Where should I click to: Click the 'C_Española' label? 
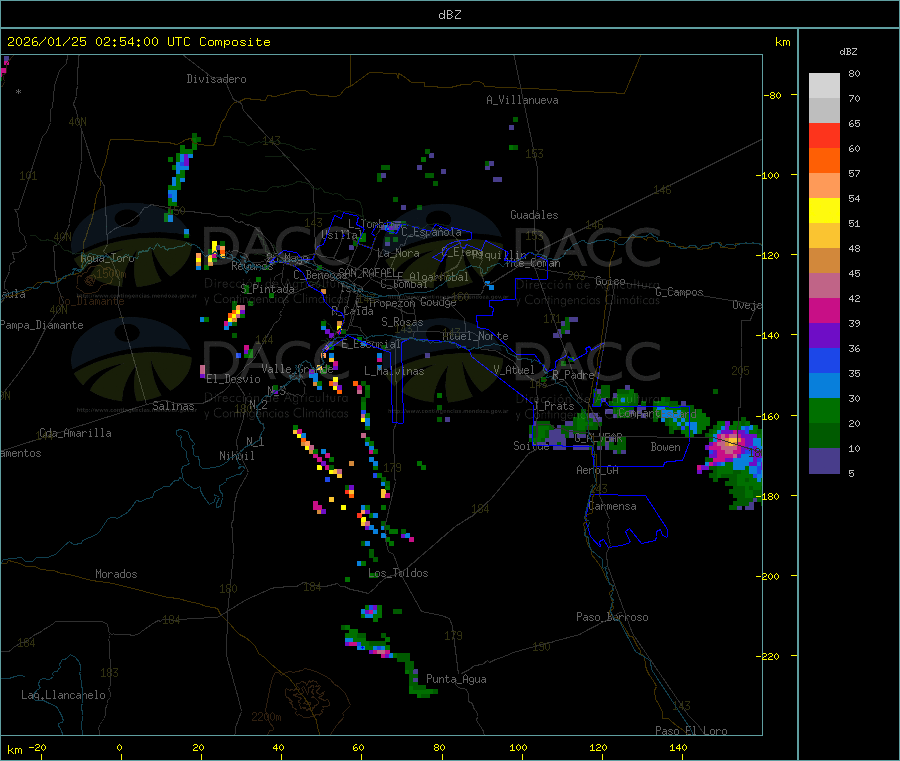click(x=431, y=232)
